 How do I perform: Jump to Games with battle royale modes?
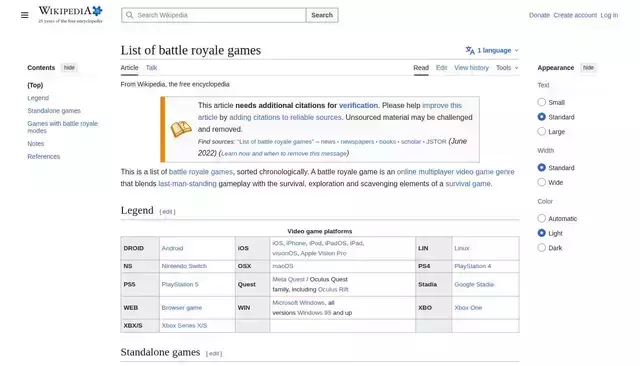(x=62, y=127)
